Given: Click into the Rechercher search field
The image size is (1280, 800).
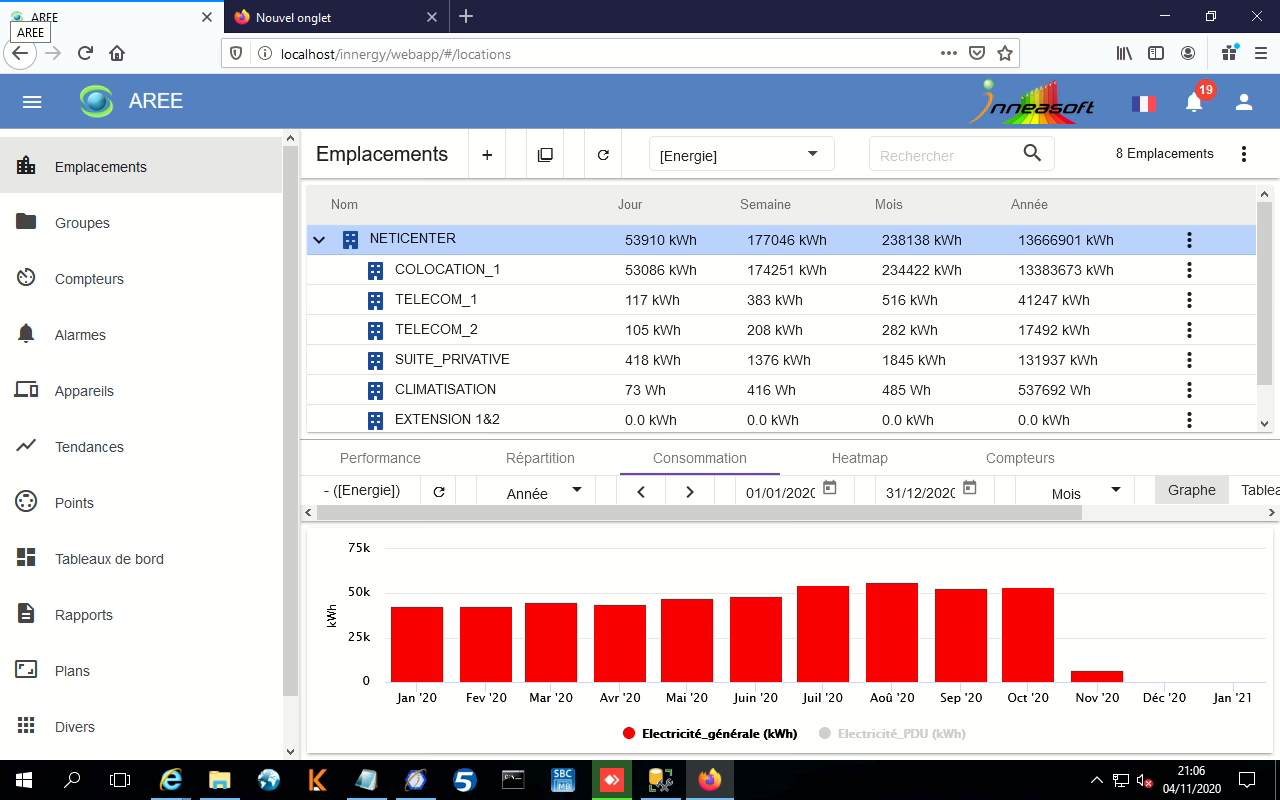Looking at the screenshot, I should 945,155.
